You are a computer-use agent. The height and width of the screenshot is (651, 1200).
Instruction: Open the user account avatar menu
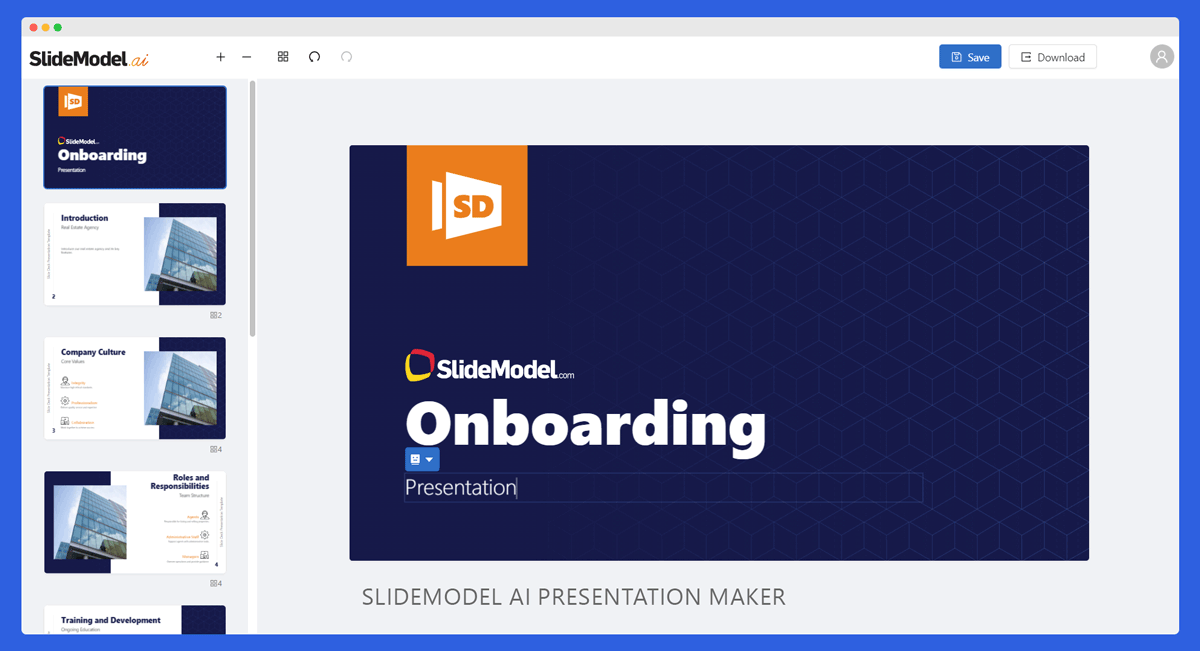pyautogui.click(x=1161, y=56)
